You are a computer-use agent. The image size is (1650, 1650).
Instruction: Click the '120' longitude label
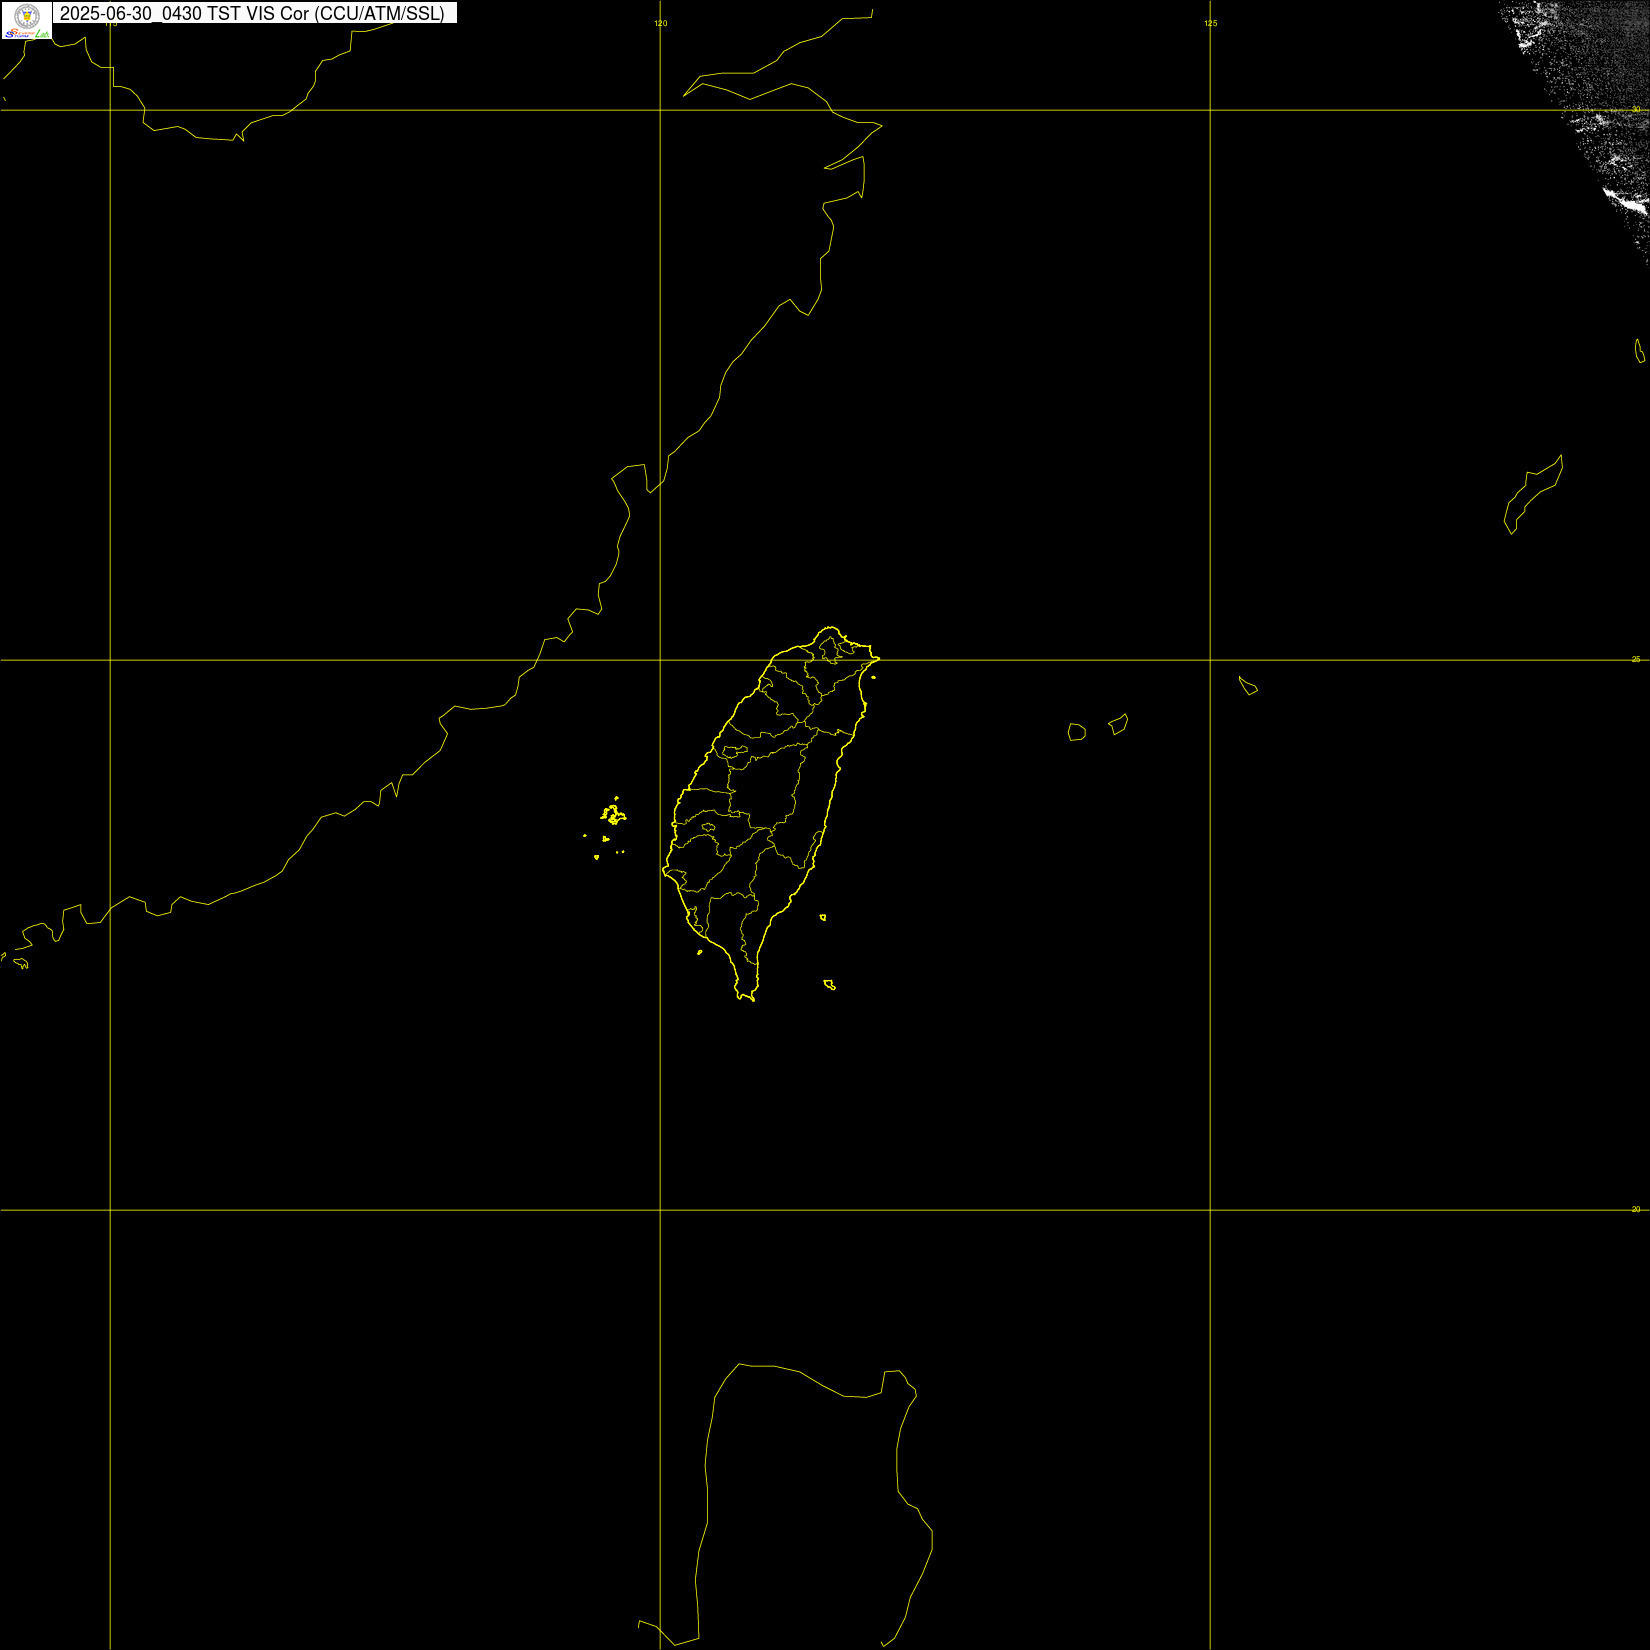661,23
